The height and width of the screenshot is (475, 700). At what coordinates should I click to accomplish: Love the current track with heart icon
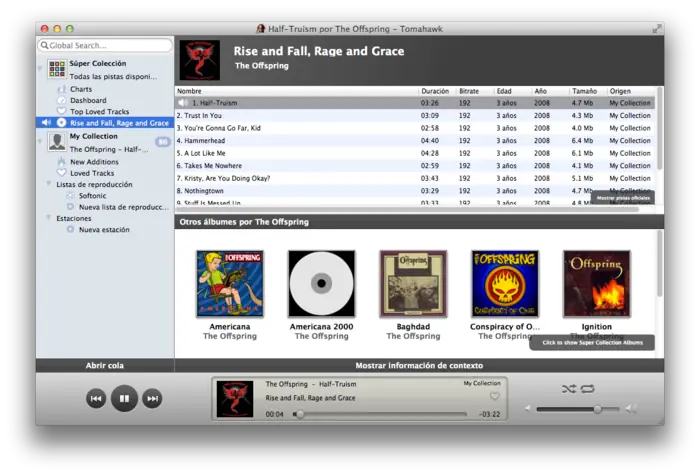tap(495, 396)
